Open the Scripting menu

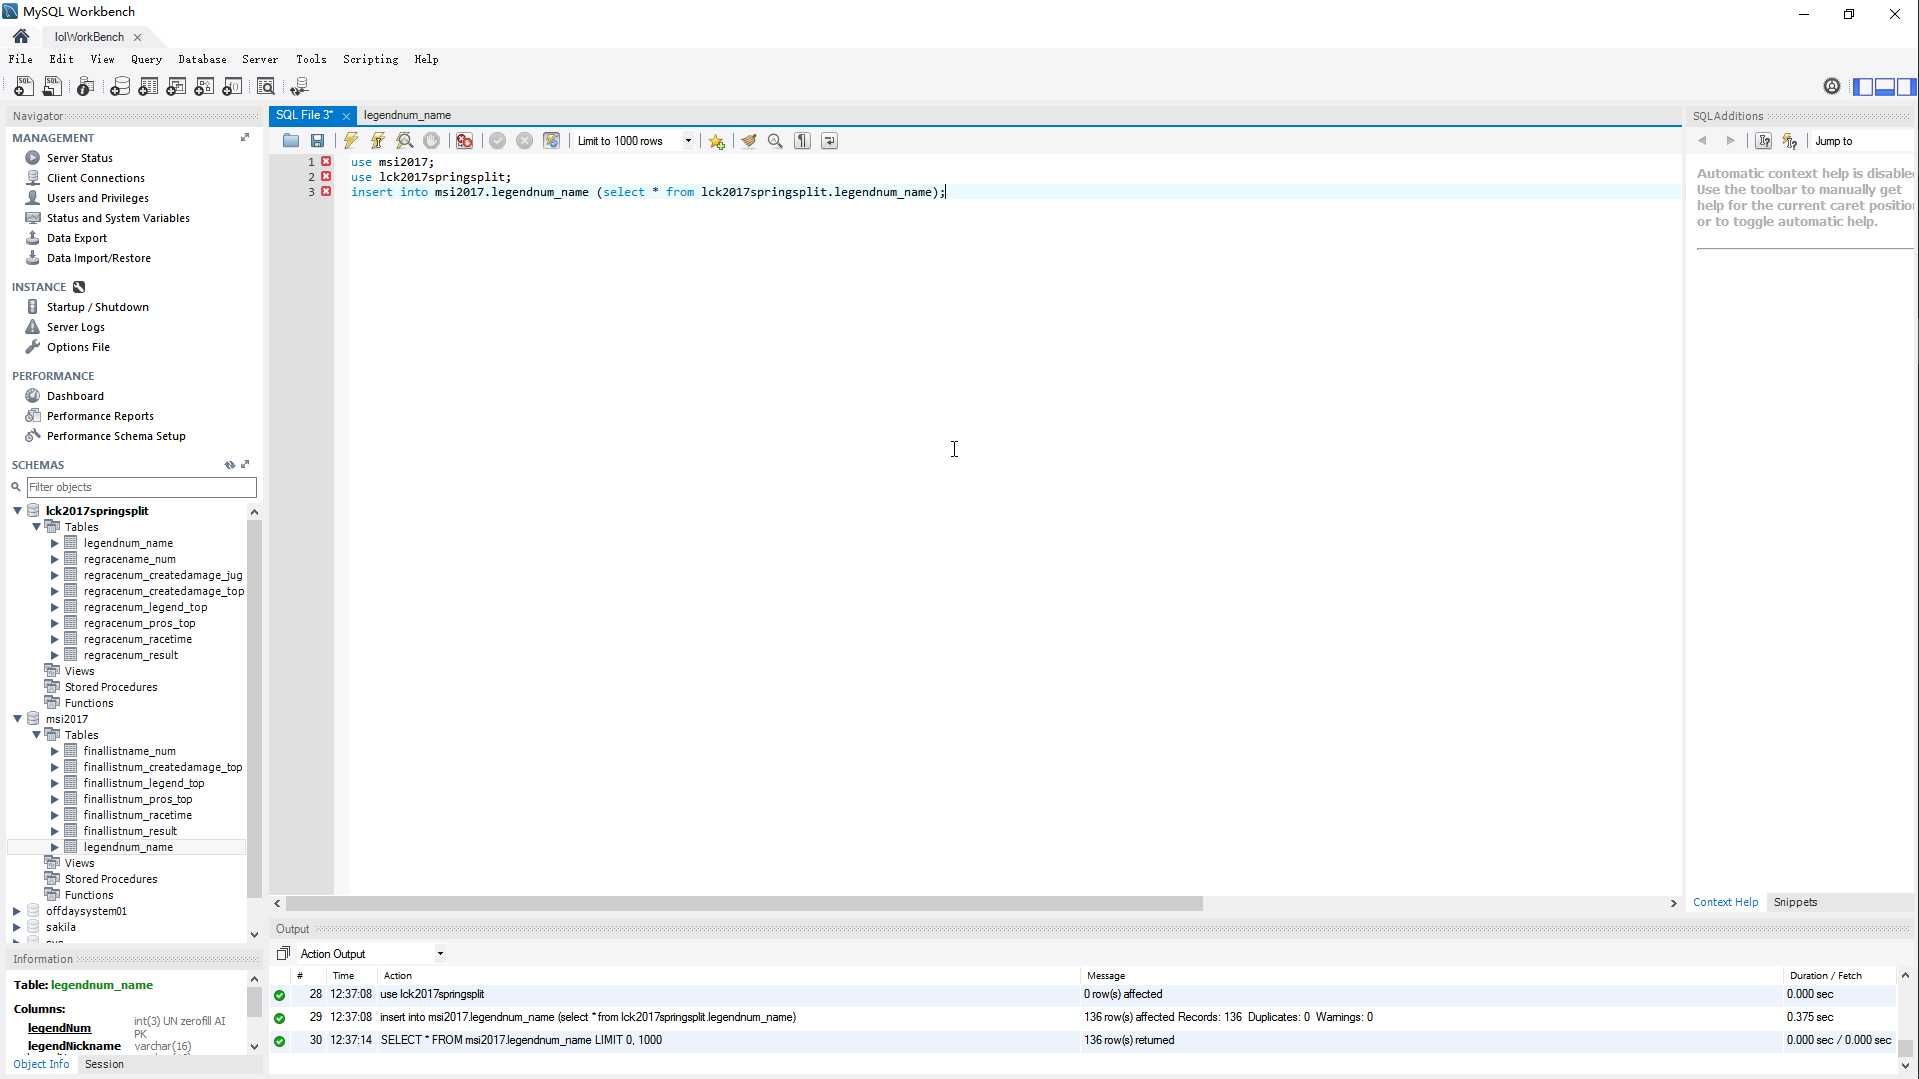coord(370,59)
